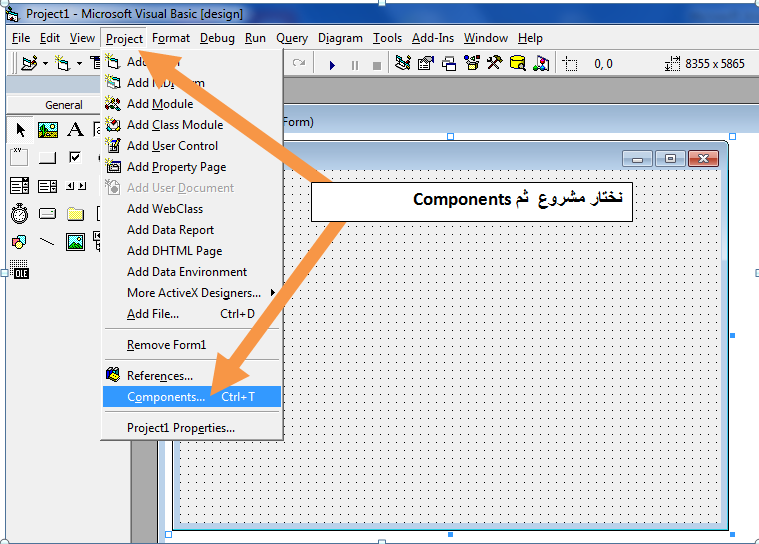The height and width of the screenshot is (544, 759).
Task: Select the Line control tool
Action: tap(47, 242)
